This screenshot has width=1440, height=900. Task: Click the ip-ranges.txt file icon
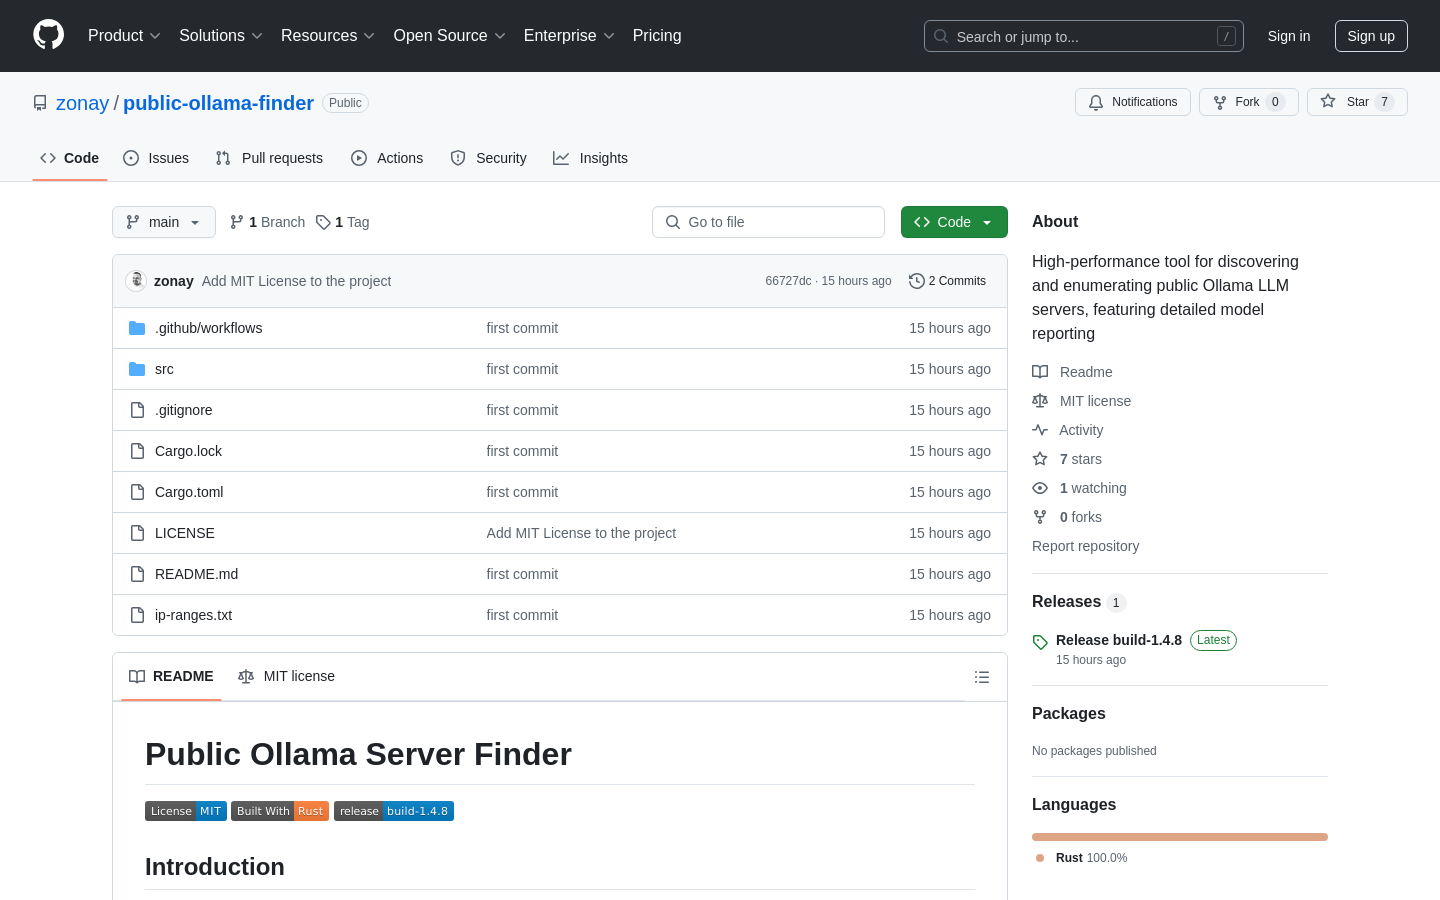[137, 615]
